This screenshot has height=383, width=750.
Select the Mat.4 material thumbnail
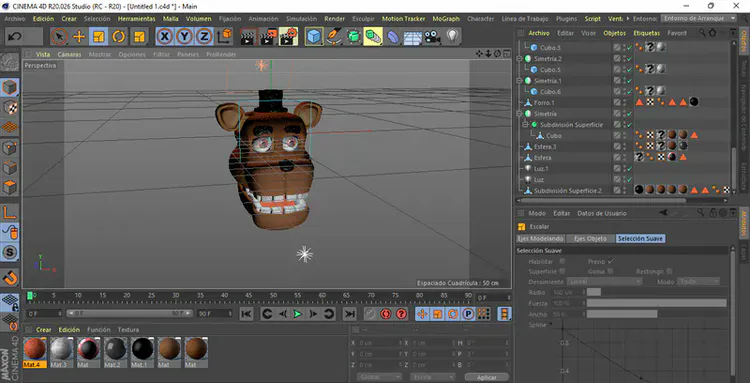35,352
